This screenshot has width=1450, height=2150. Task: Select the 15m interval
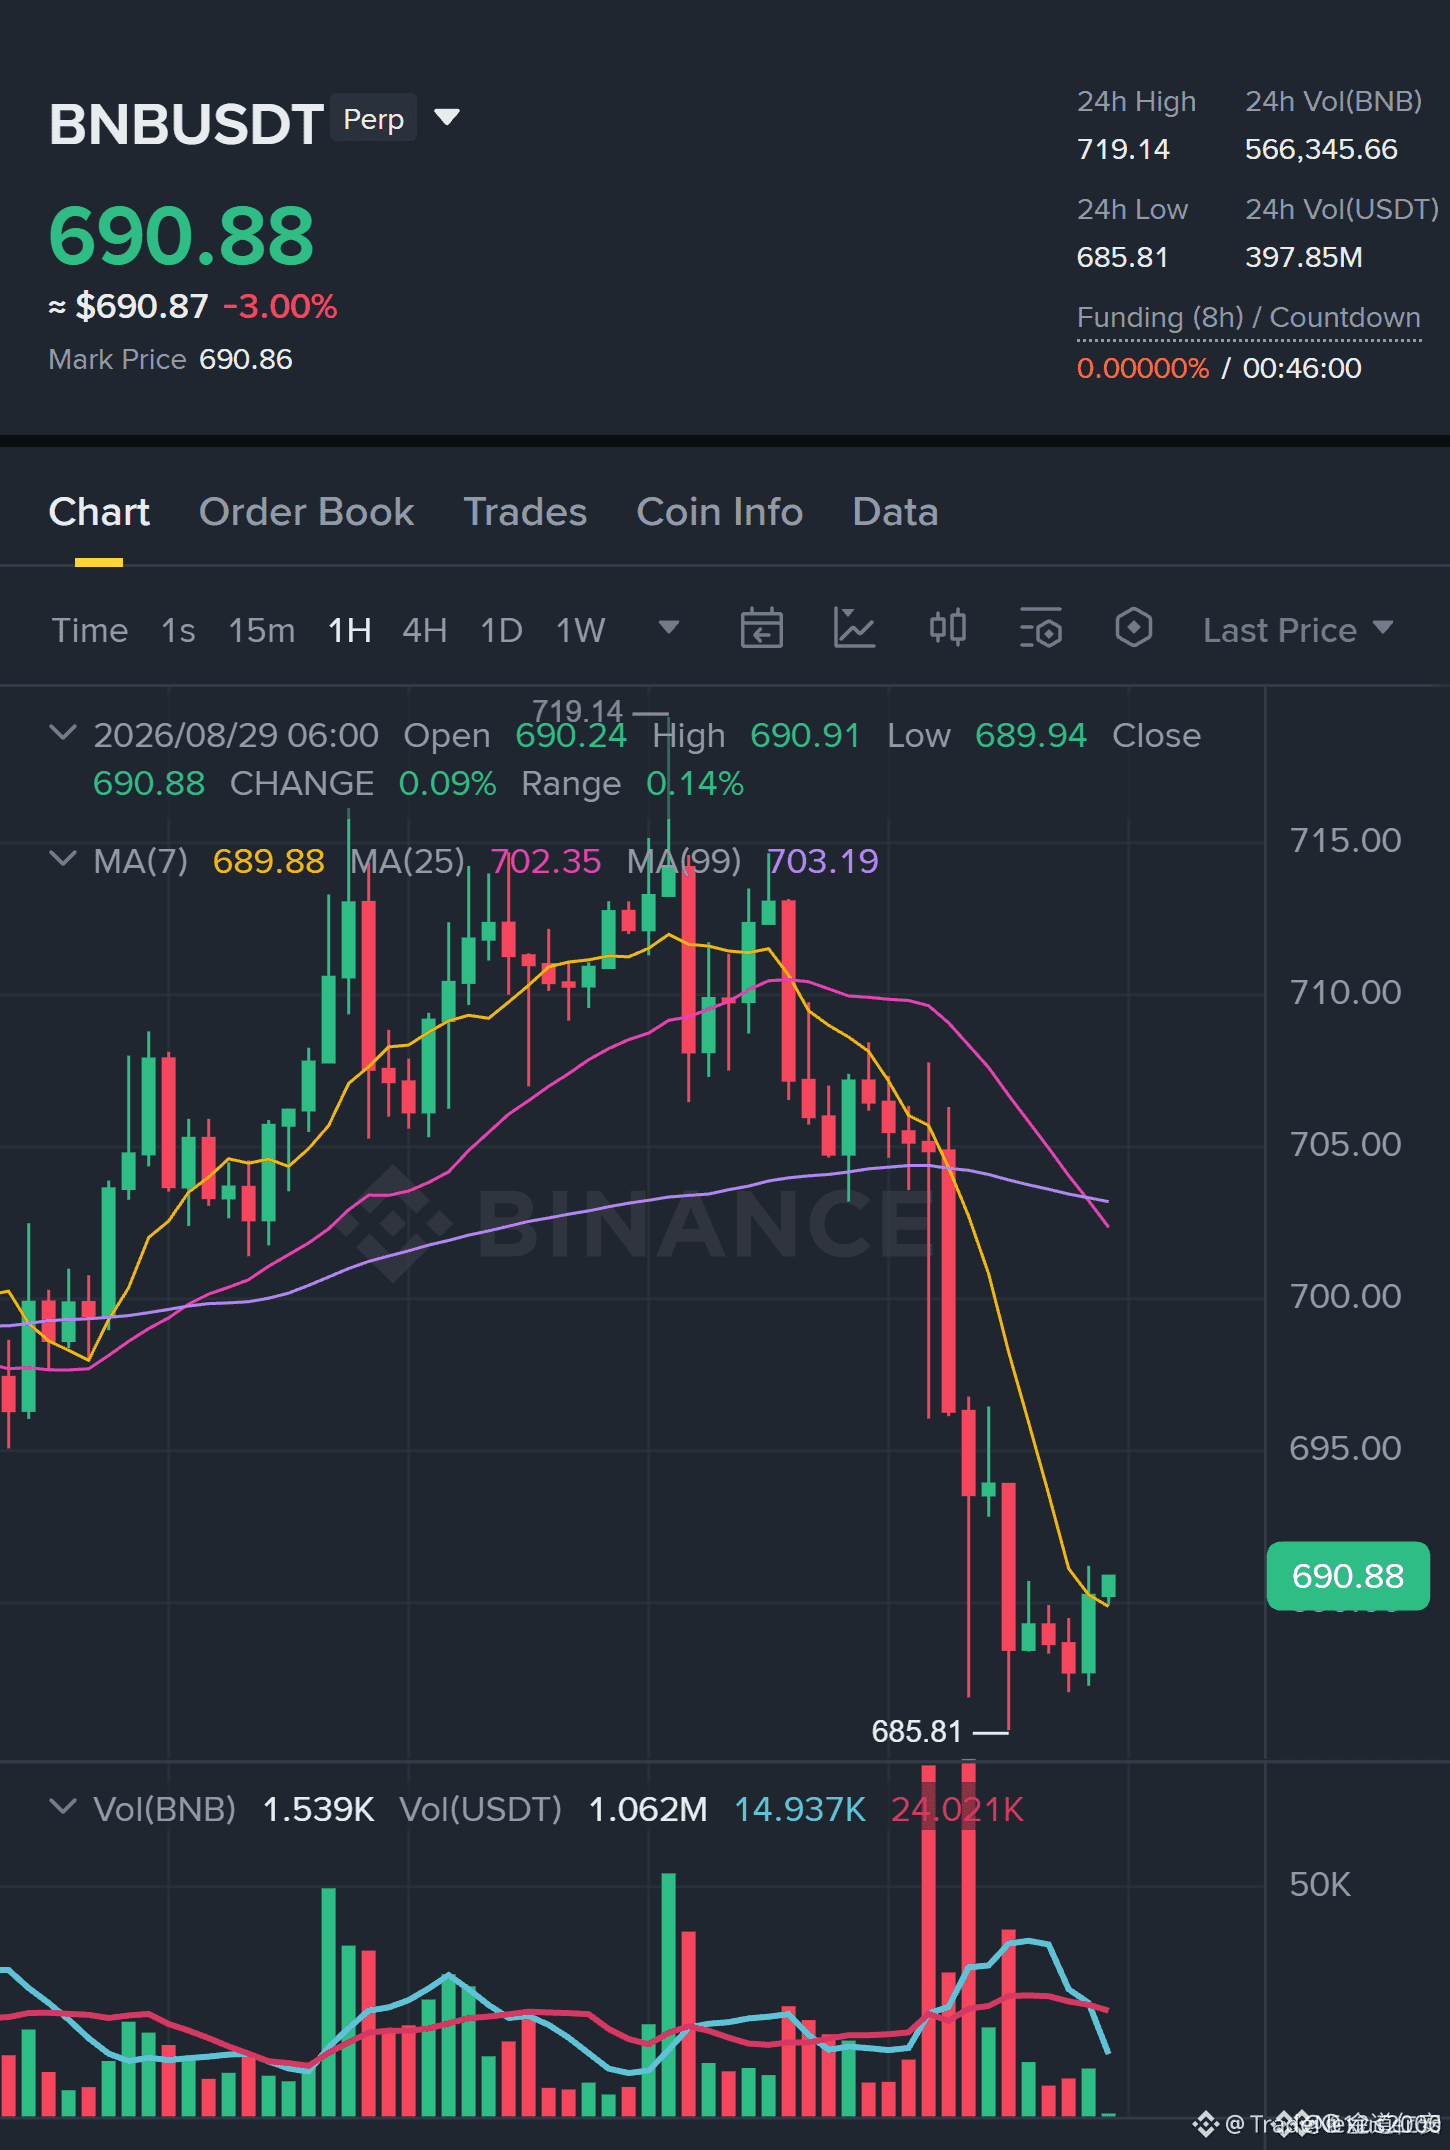pos(261,630)
